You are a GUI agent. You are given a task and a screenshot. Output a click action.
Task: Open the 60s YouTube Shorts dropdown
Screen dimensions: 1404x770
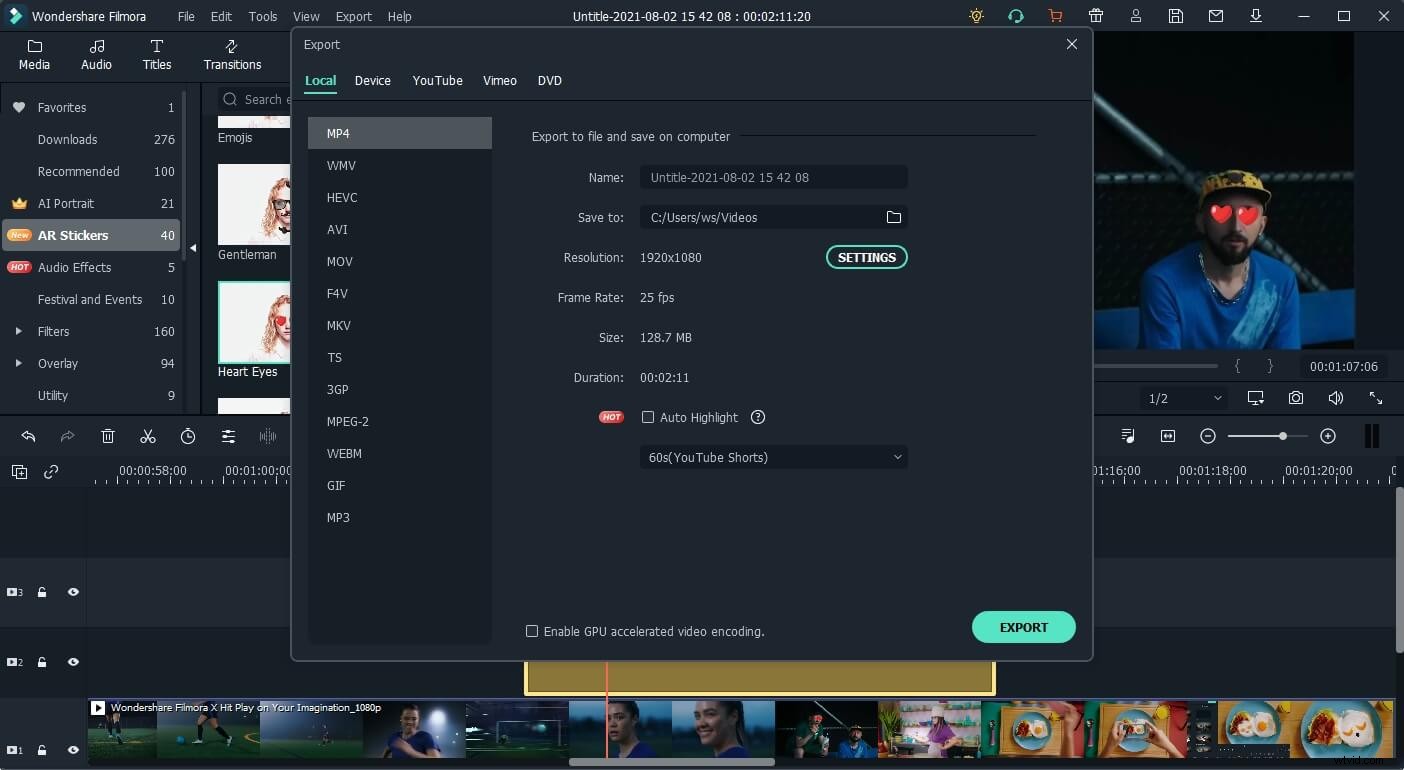coord(773,457)
